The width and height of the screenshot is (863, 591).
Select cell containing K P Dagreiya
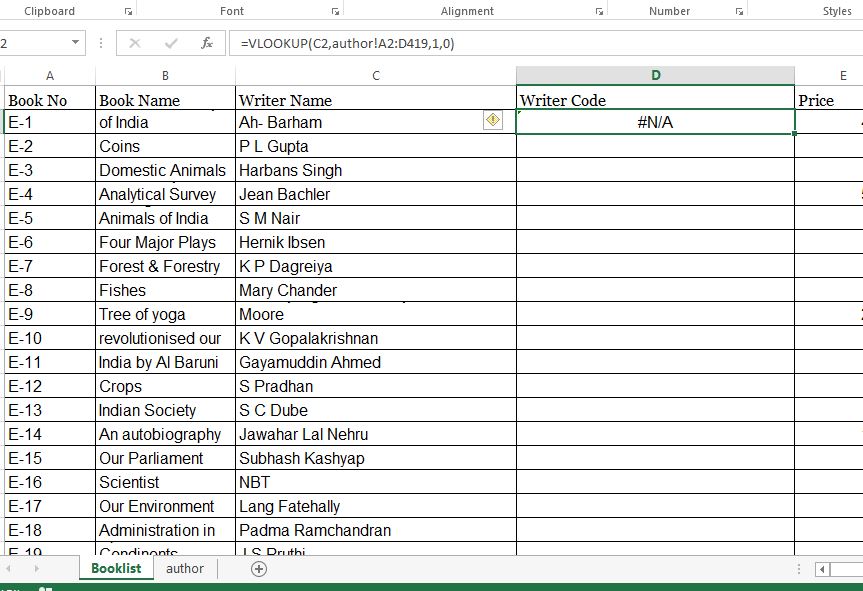point(376,266)
